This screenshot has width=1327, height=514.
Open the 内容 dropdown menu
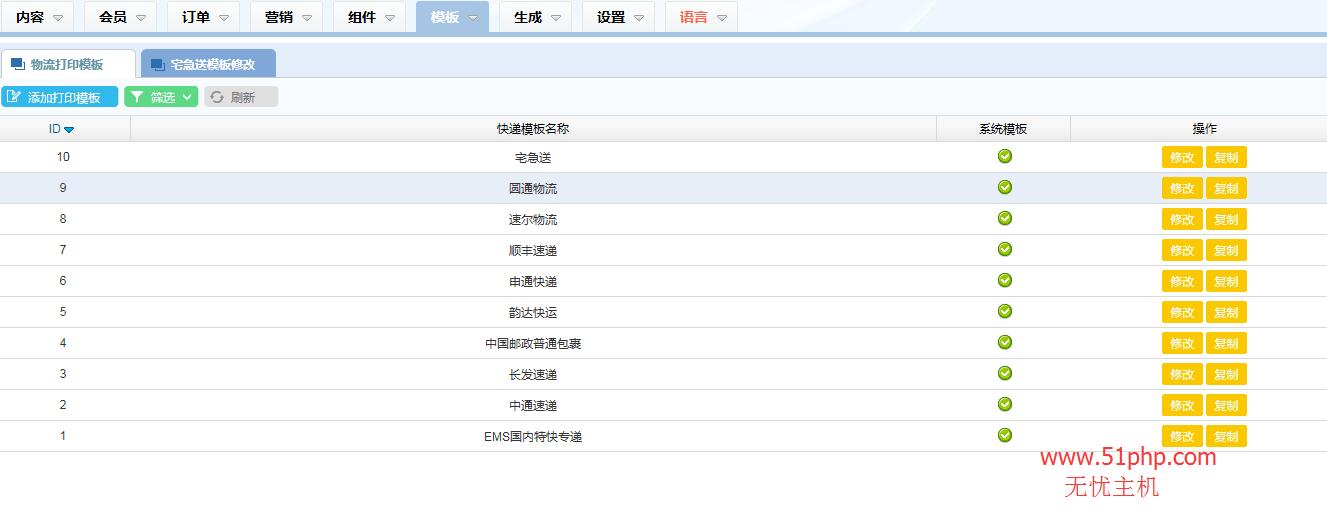click(x=38, y=17)
